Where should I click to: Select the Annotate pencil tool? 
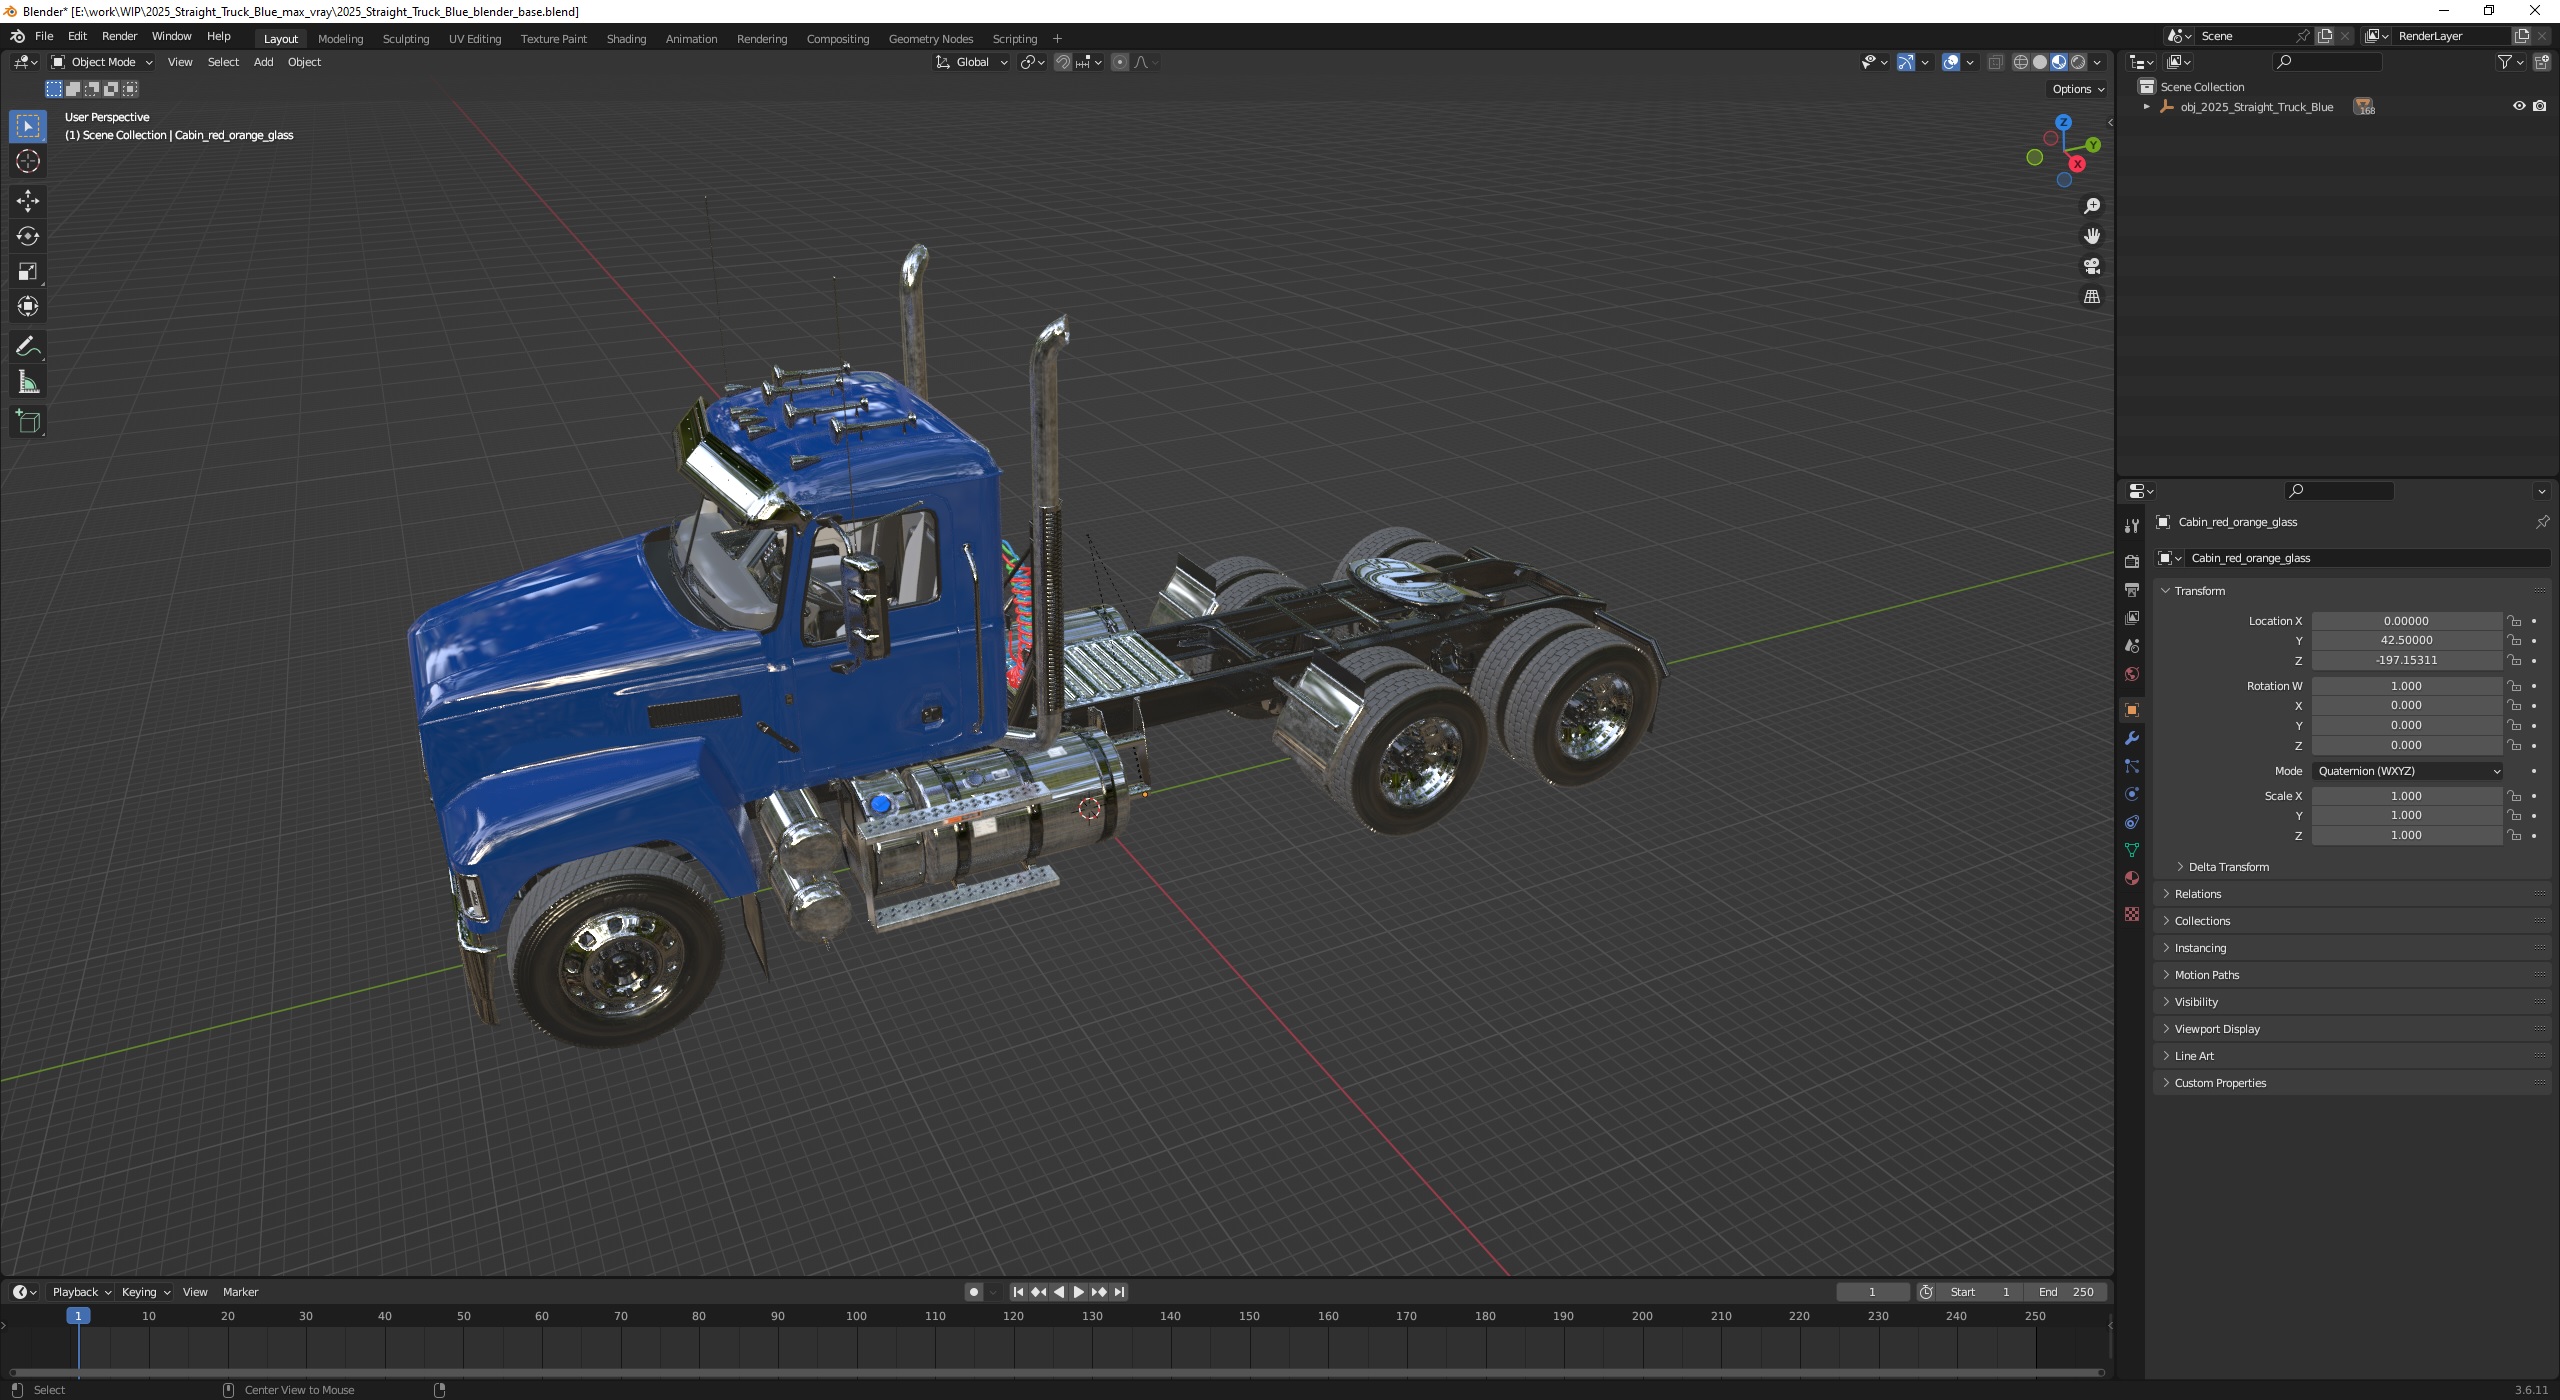pyautogui.click(x=28, y=347)
